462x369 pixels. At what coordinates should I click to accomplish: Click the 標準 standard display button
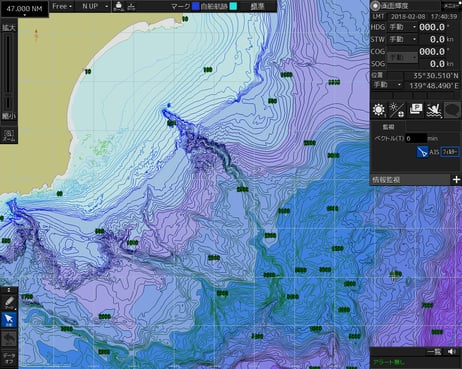tap(257, 6)
